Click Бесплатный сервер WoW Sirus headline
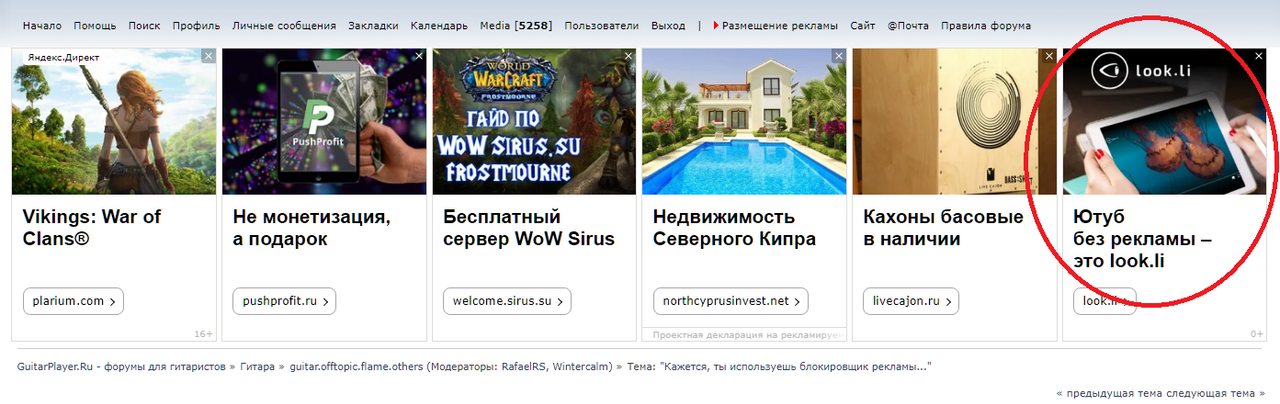This screenshot has width=1280, height=404. (x=529, y=228)
